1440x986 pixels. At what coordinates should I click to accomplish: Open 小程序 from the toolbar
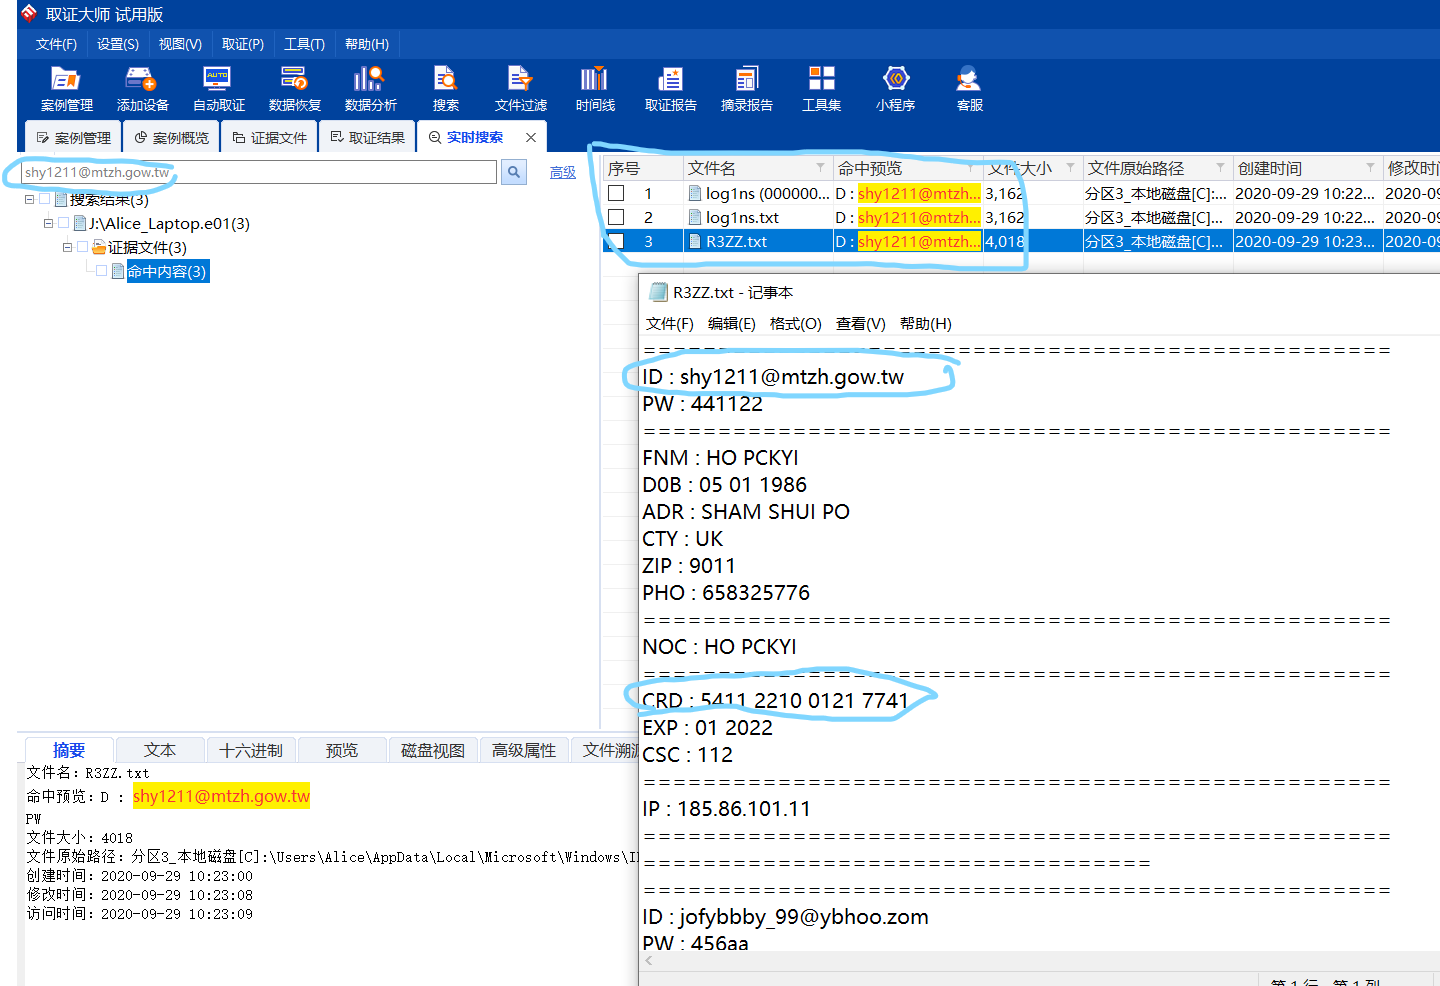(895, 88)
